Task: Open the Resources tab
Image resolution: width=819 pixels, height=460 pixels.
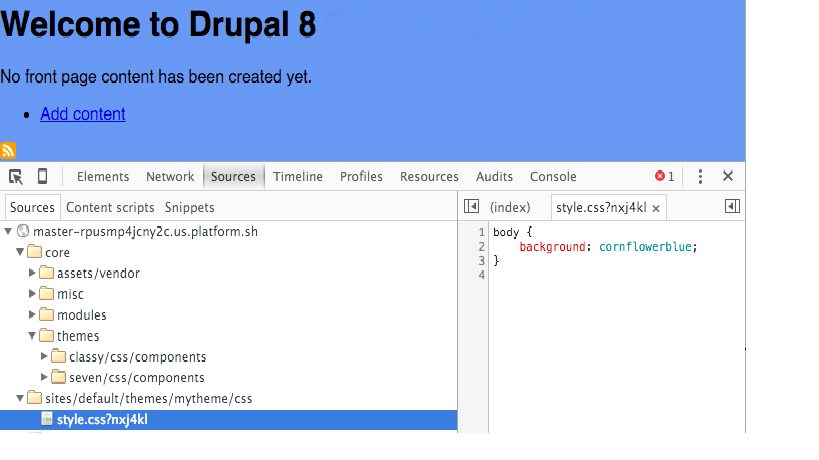Action: click(x=429, y=177)
